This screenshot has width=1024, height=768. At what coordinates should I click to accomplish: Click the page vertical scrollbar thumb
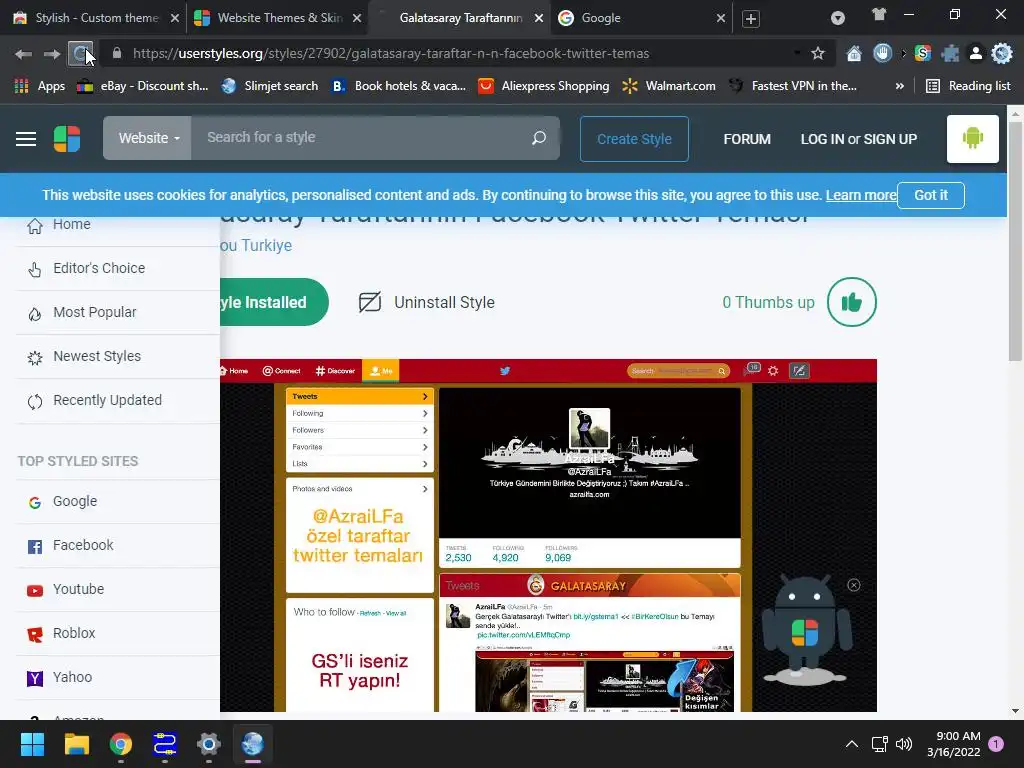point(1015,242)
